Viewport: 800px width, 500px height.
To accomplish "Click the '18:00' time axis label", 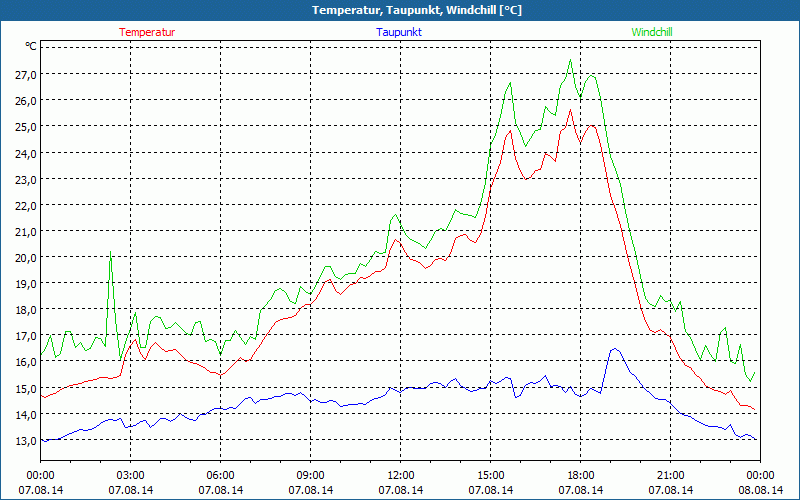I will tap(581, 476).
